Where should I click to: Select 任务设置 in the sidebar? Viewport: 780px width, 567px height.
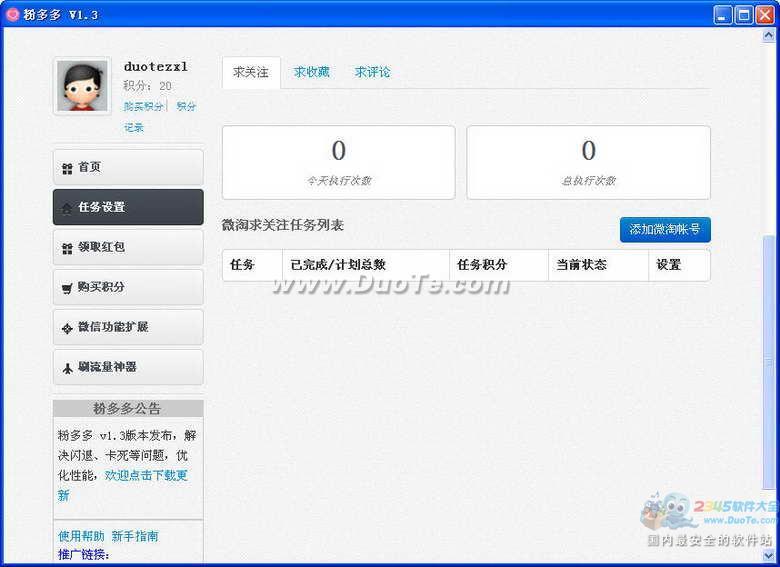point(128,207)
